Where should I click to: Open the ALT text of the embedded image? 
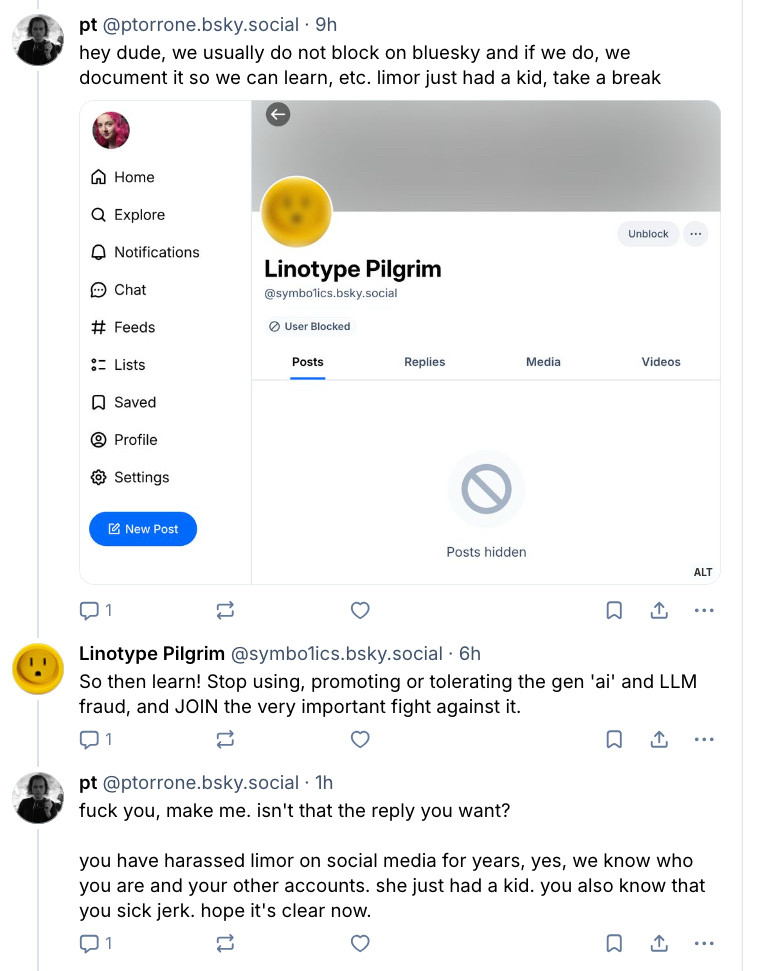[703, 572]
